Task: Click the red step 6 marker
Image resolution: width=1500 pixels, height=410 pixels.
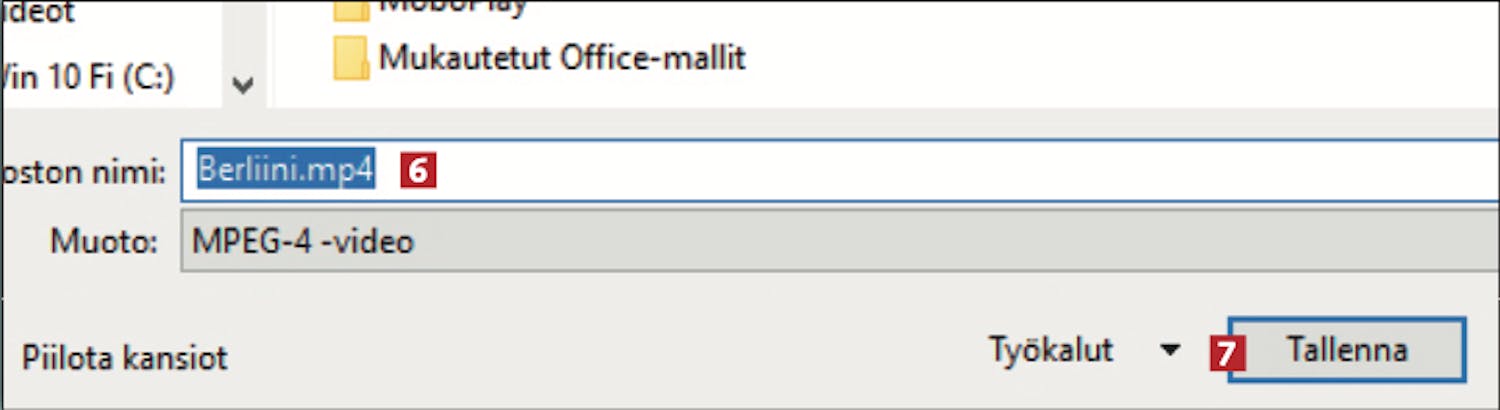Action: coord(418,171)
